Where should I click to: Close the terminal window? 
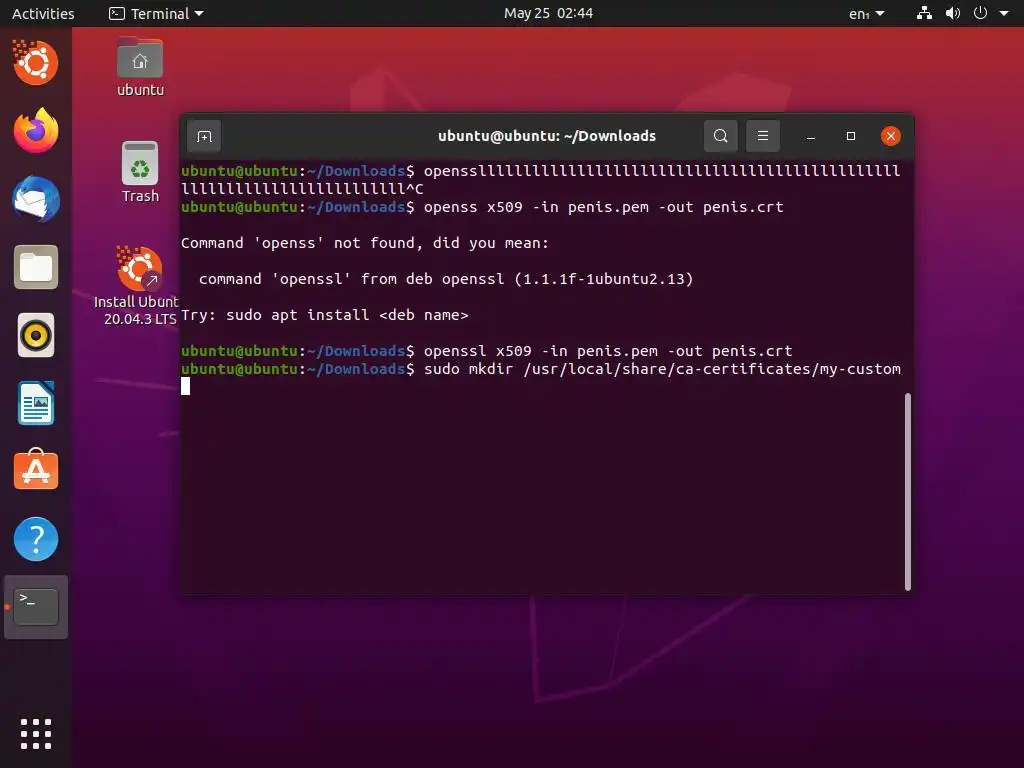click(x=891, y=136)
